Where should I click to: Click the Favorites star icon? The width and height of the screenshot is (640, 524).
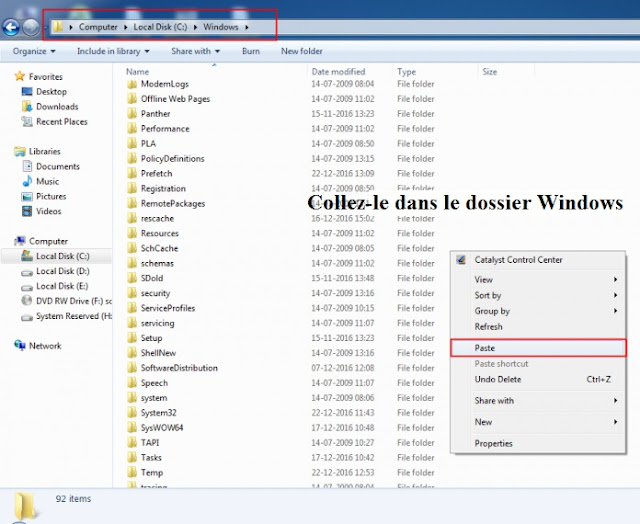point(20,76)
